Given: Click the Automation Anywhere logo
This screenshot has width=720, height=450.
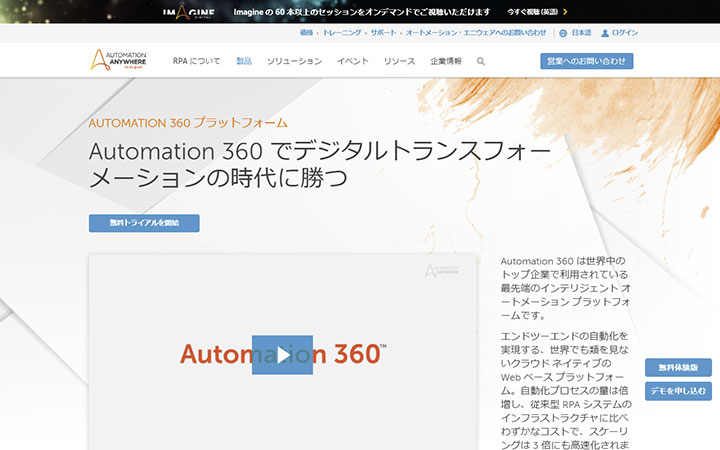Looking at the screenshot, I should (118, 60).
